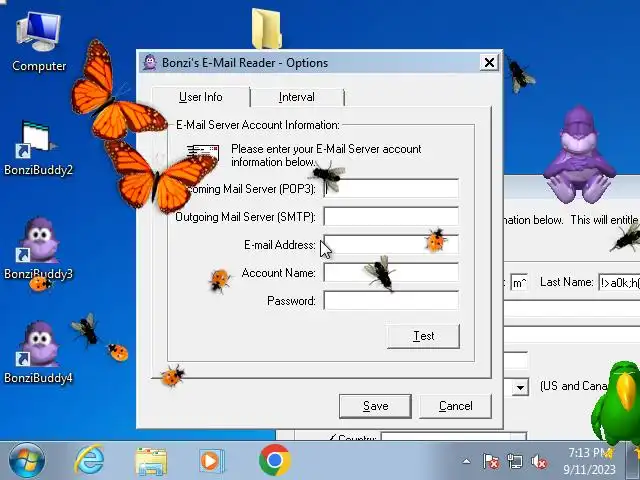Screen dimensions: 640x480
Task: Open the dropdown beside "(US and Cana" text
Action: click(520, 387)
